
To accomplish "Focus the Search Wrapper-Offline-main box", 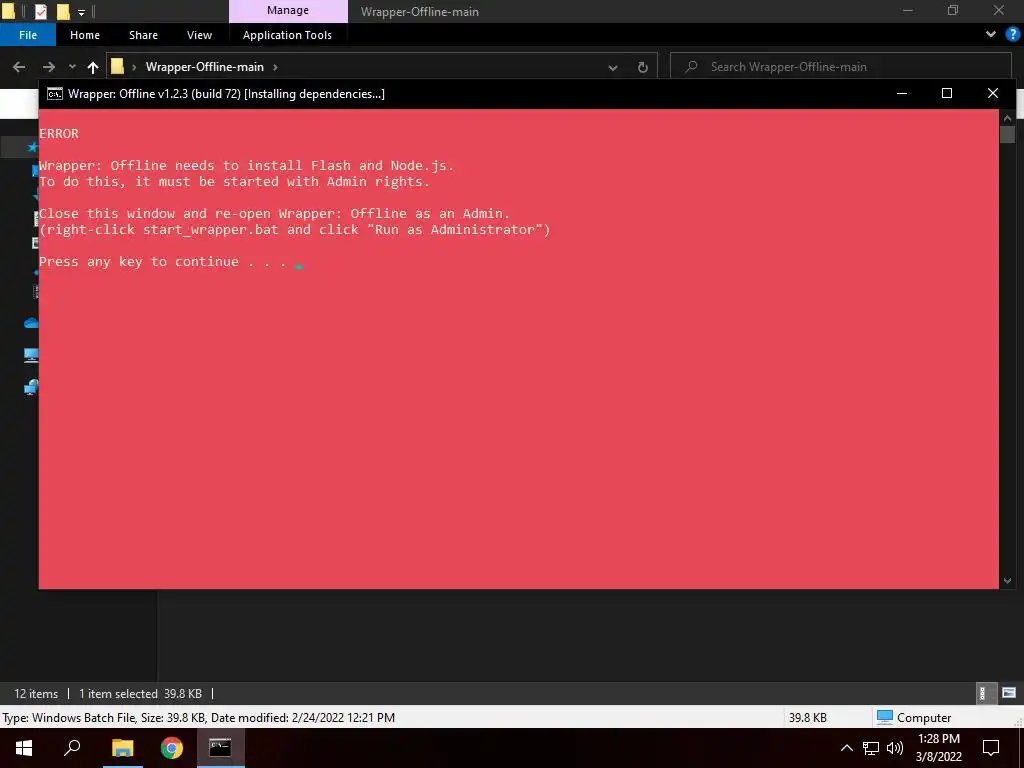I will pyautogui.click(x=842, y=67).
